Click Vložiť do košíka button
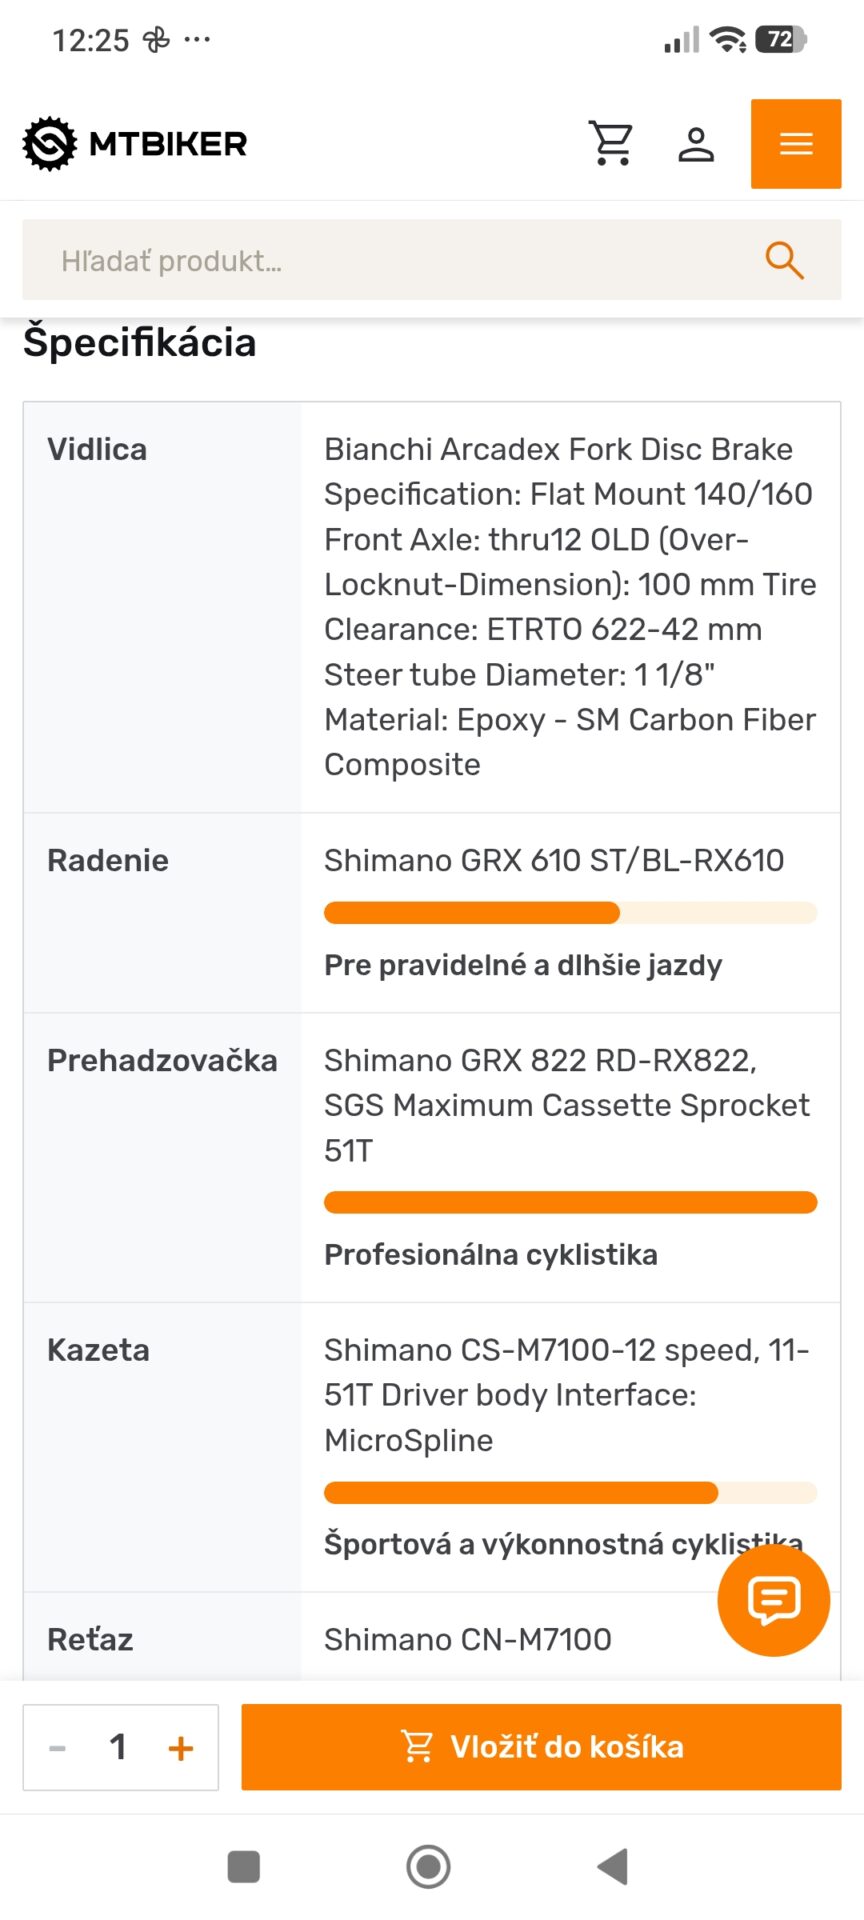This screenshot has height=1920, width=864. point(541,1747)
